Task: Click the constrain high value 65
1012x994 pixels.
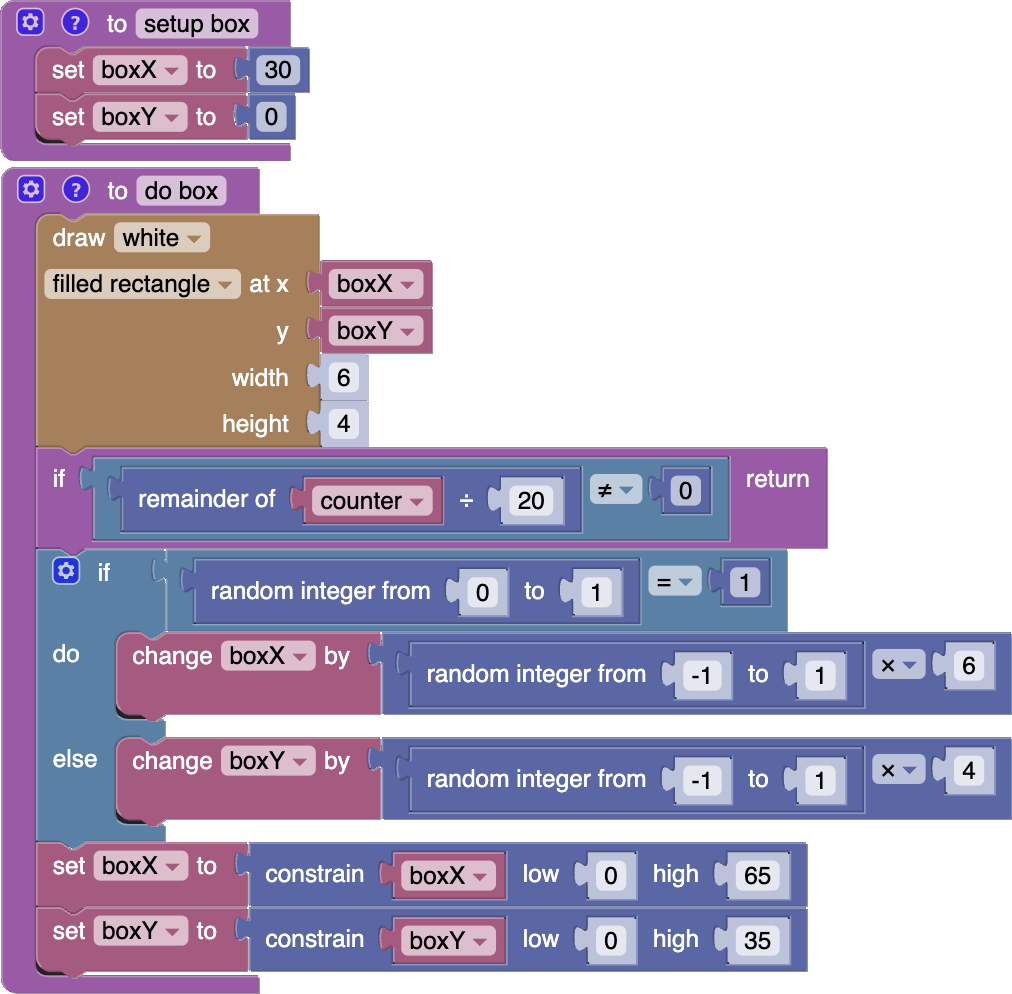Action: click(757, 876)
